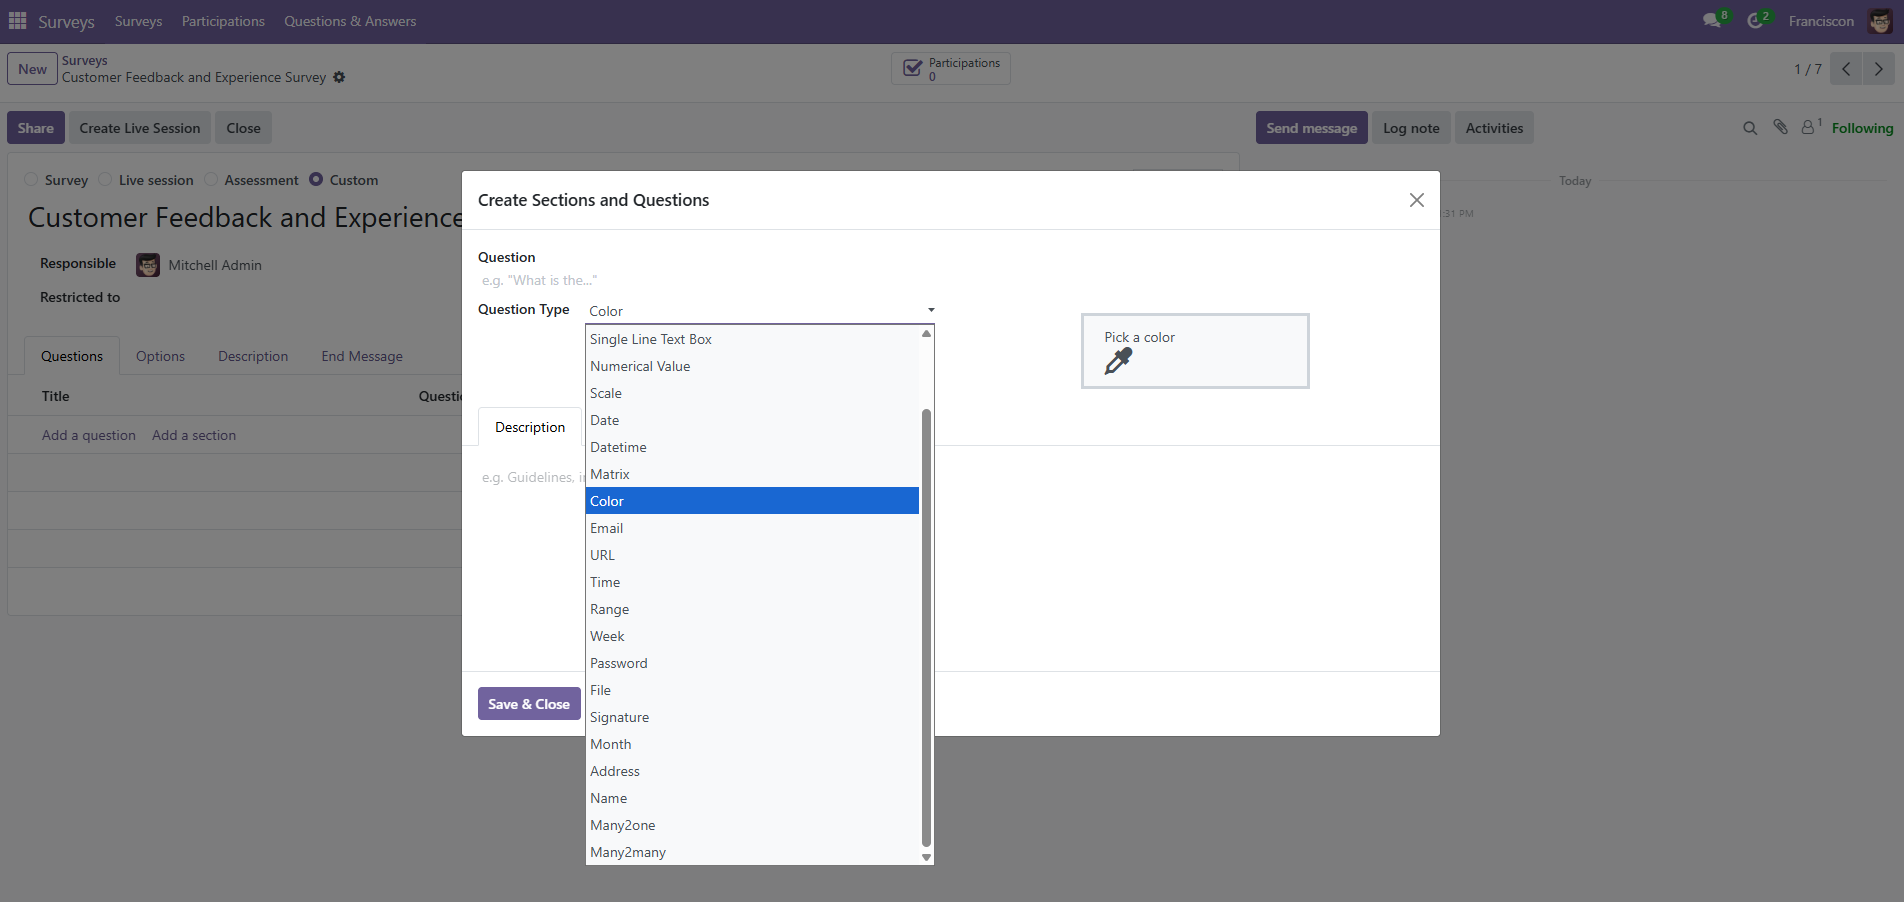The width and height of the screenshot is (1904, 902).
Task: Choose Datetime question type
Action: click(x=752, y=447)
